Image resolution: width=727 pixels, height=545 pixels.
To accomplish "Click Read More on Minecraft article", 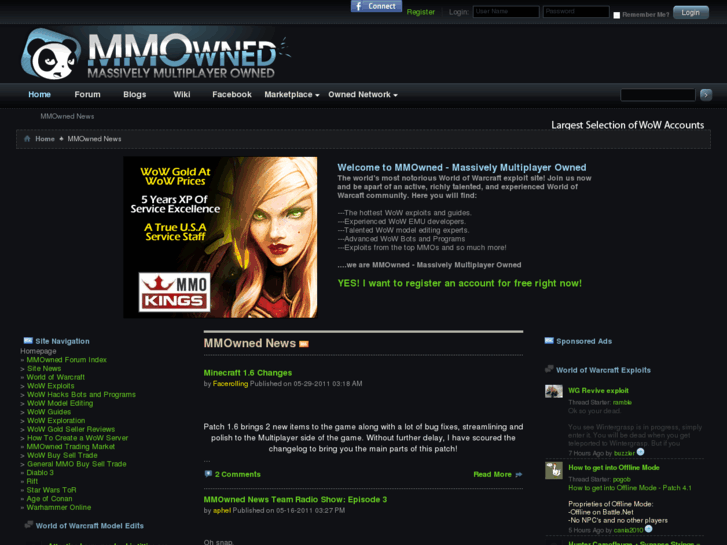I will pos(492,474).
